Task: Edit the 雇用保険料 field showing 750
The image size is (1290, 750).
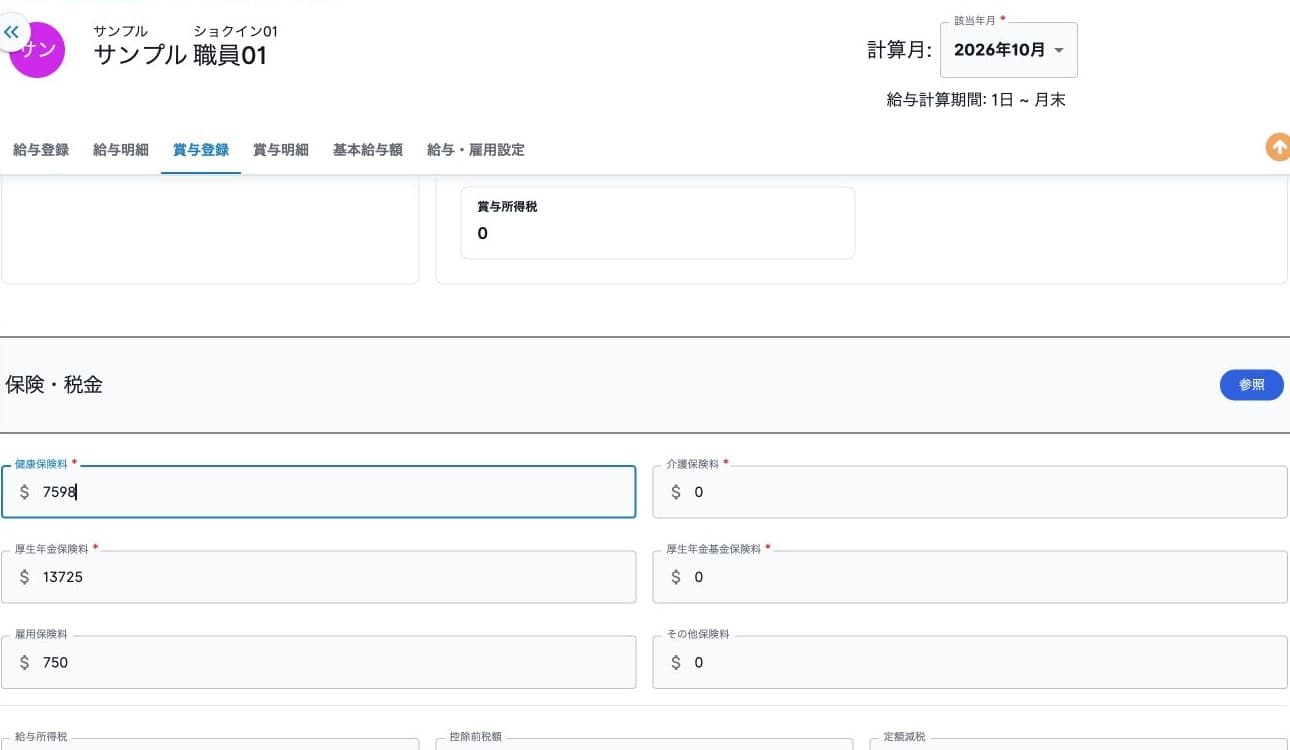Action: pos(318,662)
